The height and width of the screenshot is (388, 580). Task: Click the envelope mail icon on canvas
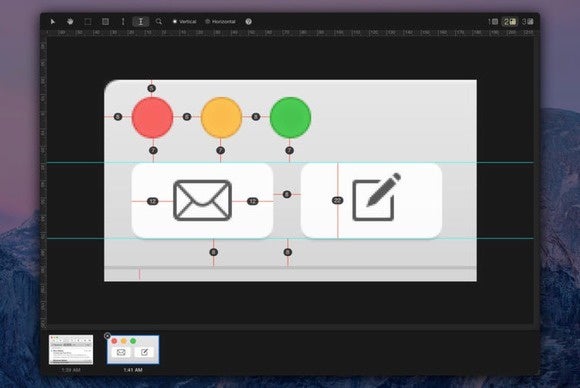point(202,200)
